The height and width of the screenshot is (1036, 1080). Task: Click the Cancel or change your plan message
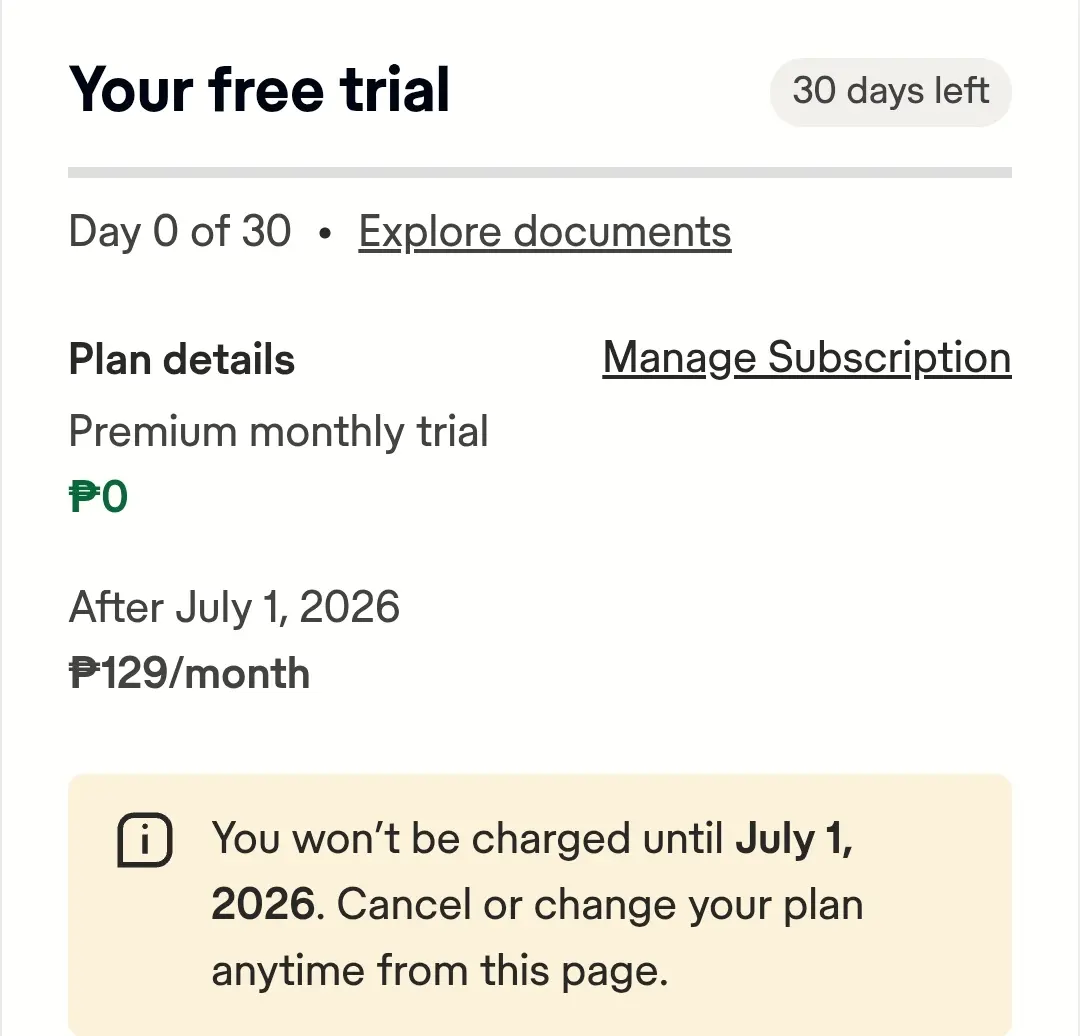click(599, 904)
